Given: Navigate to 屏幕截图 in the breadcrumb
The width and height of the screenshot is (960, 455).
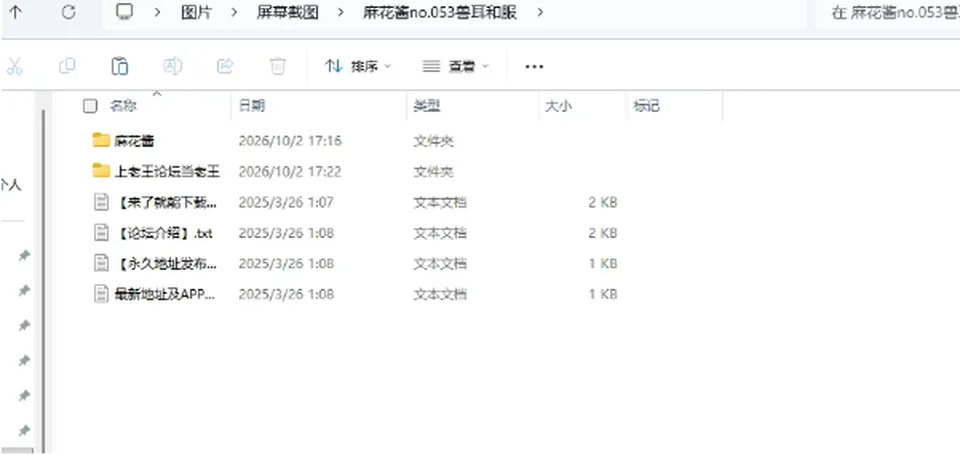Looking at the screenshot, I should pos(287,12).
